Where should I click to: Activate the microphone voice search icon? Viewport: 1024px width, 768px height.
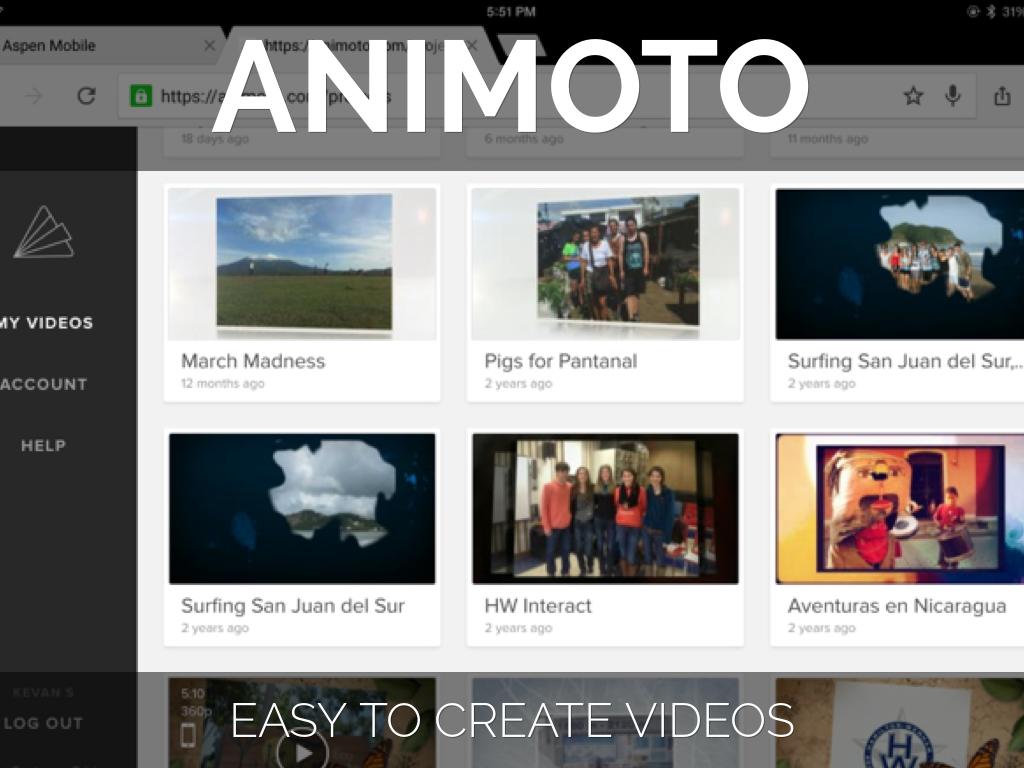(x=953, y=96)
